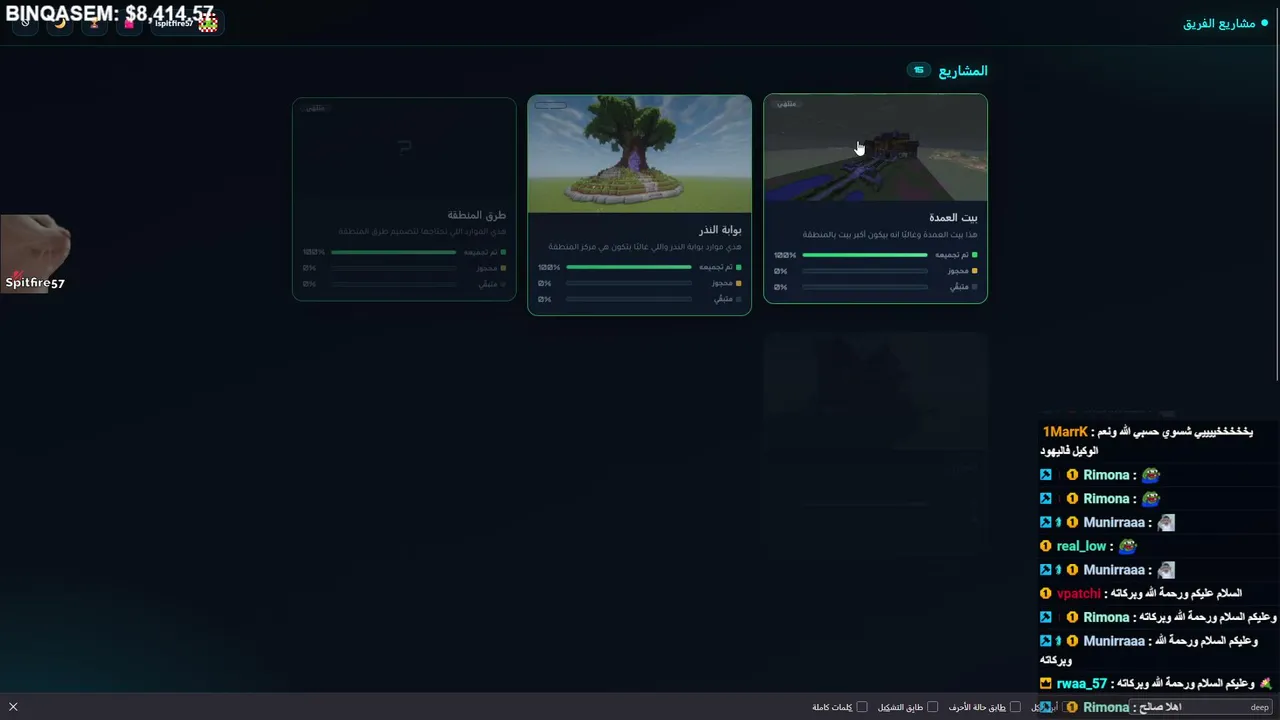Click the 1MarrK username in chat
This screenshot has width=1280, height=720.
(1065, 432)
